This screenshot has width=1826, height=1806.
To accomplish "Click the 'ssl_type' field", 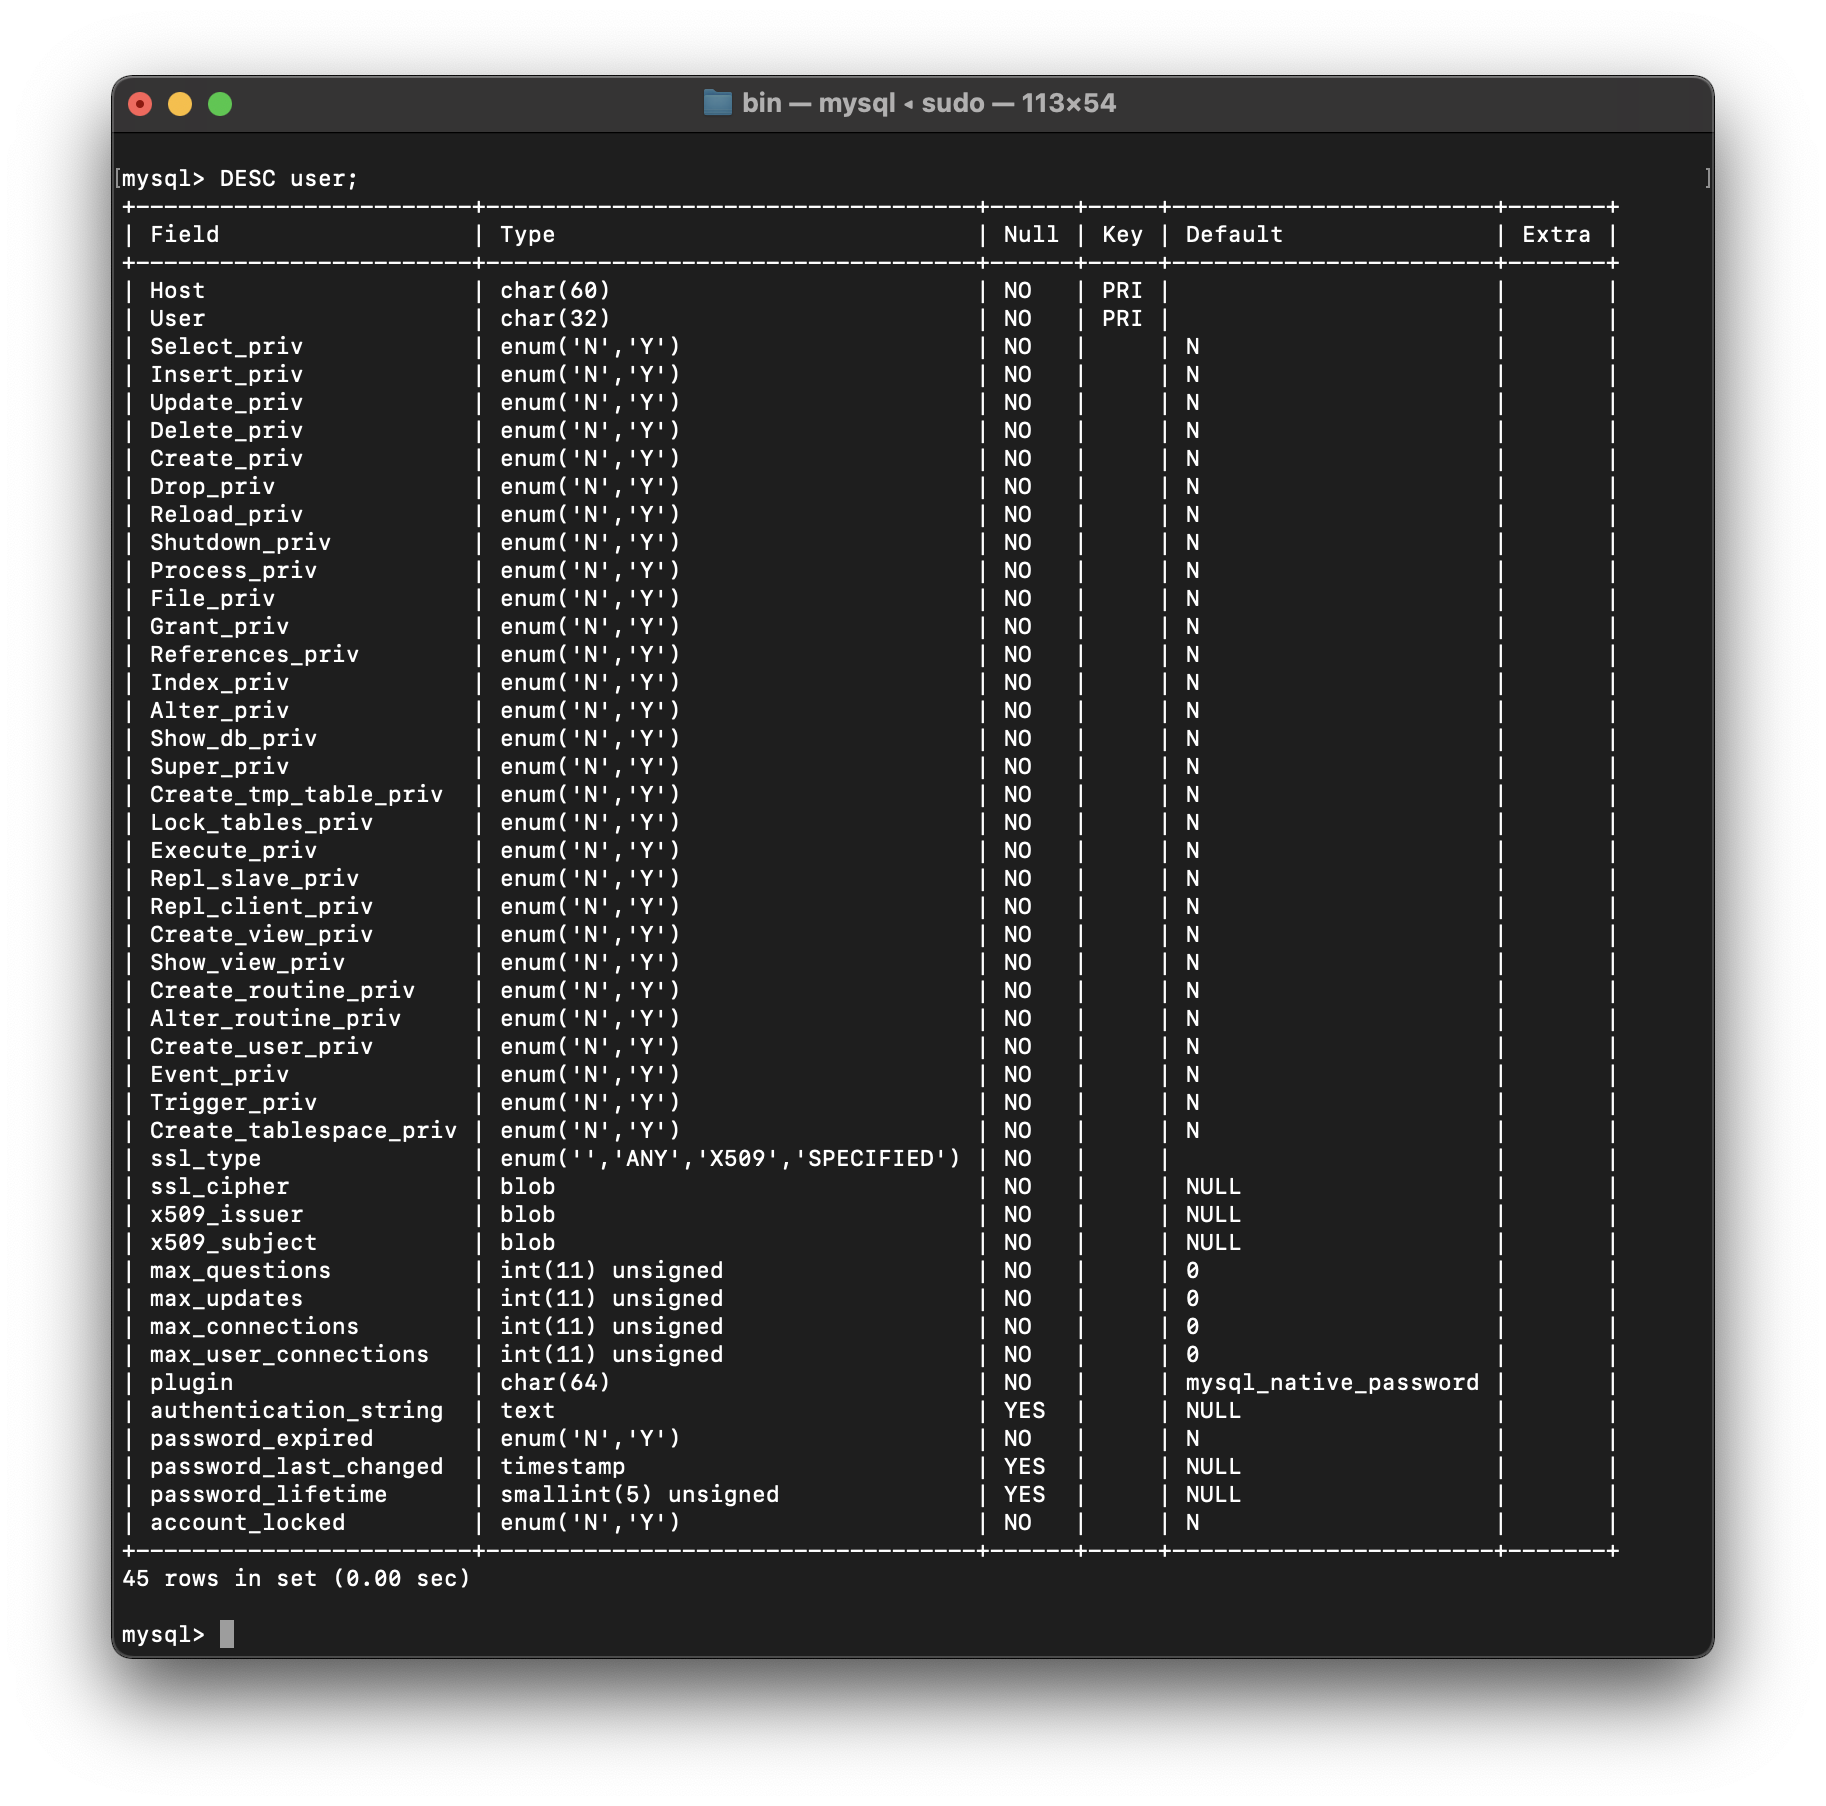I will pos(205,1159).
